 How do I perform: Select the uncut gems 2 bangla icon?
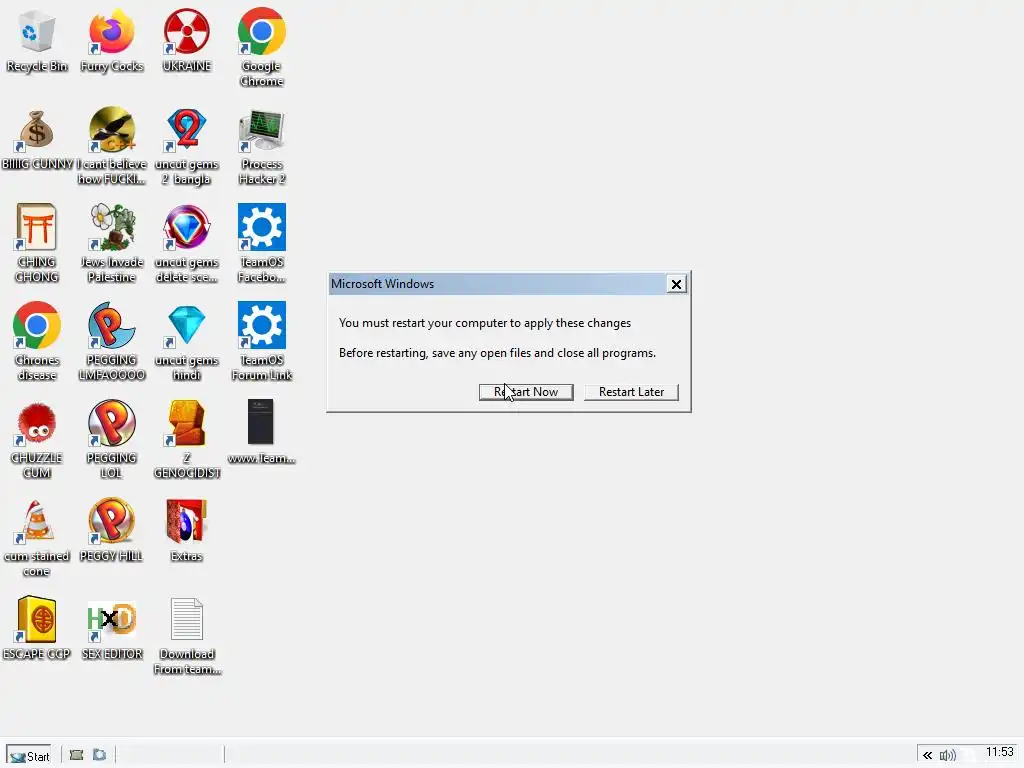(x=187, y=129)
